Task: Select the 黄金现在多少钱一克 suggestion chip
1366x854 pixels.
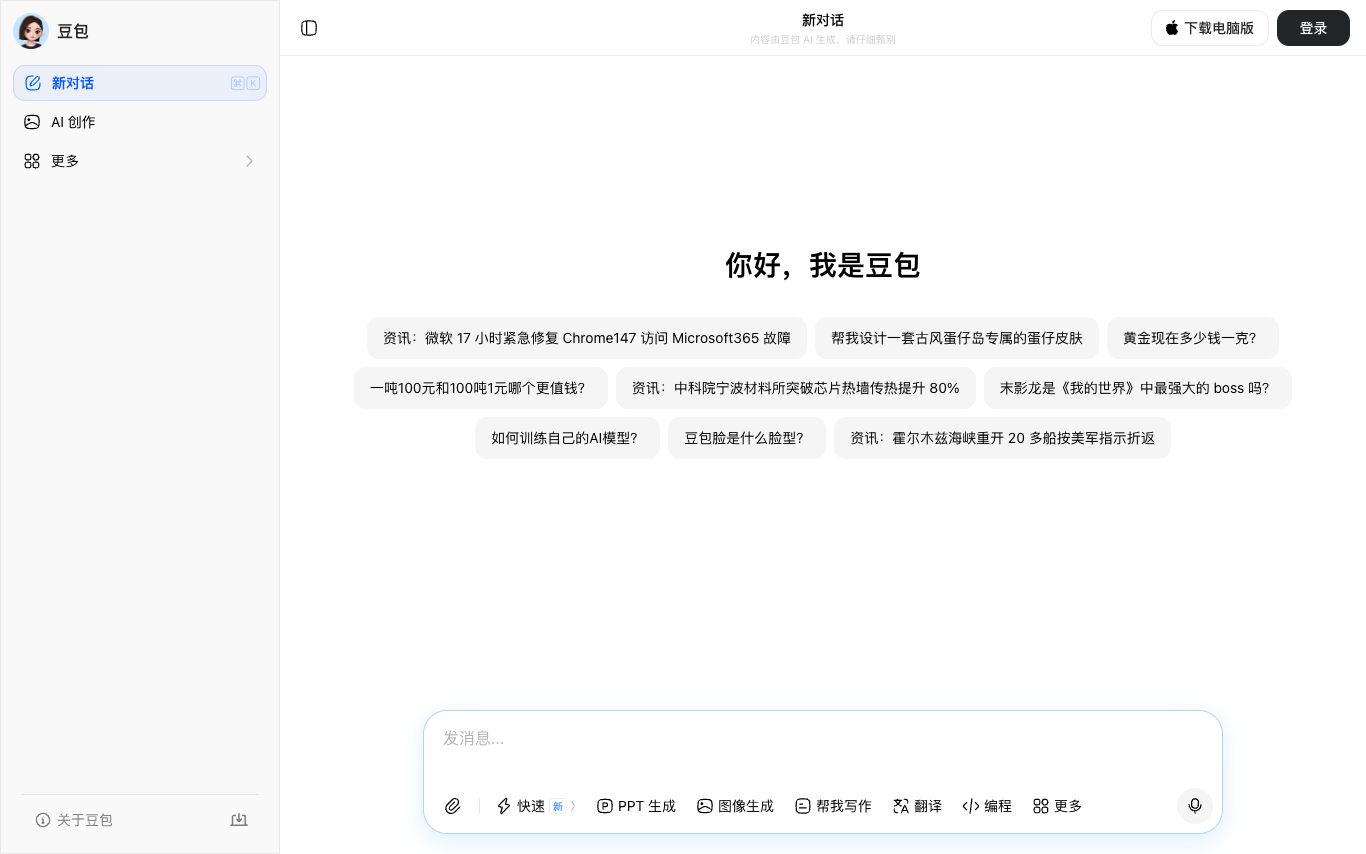Action: [1191, 338]
